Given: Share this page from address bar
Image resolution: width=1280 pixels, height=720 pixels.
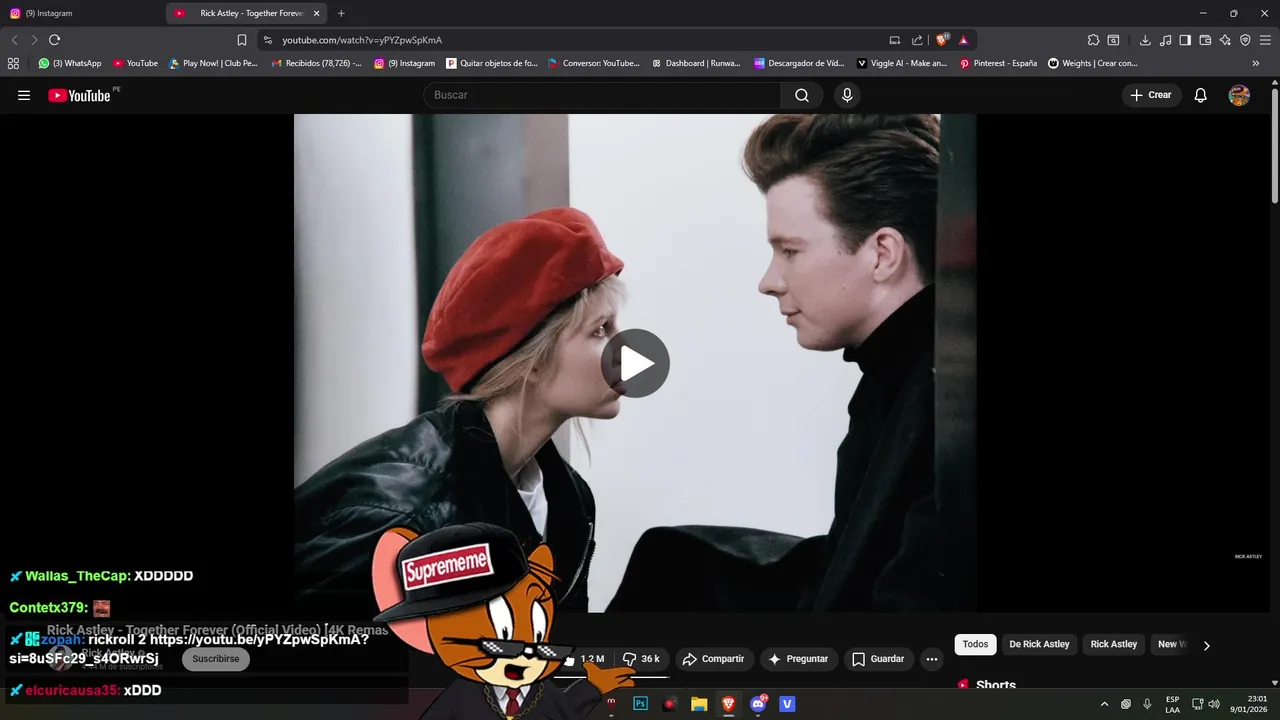Looking at the screenshot, I should pos(917,40).
